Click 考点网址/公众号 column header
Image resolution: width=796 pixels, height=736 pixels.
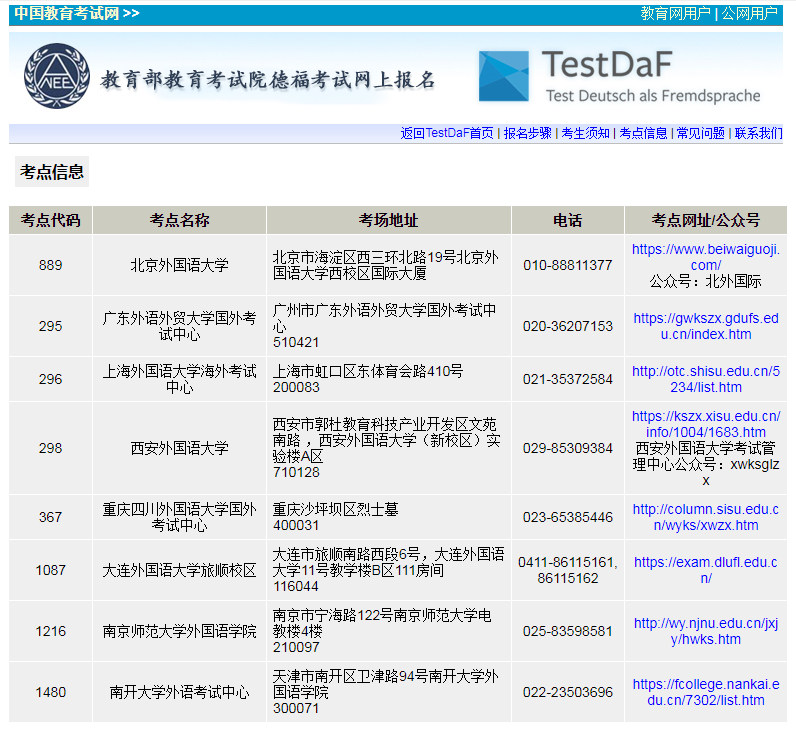(706, 220)
